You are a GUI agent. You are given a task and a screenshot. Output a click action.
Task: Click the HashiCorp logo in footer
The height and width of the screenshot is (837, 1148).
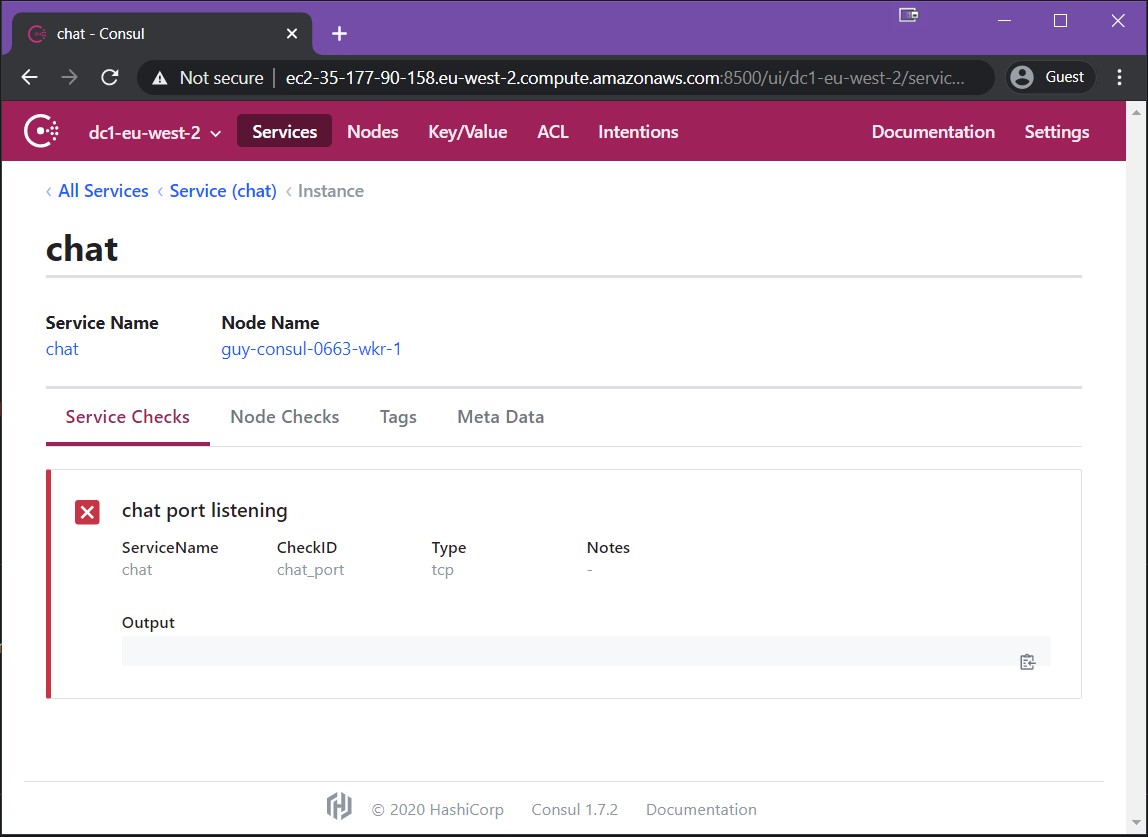tap(339, 806)
